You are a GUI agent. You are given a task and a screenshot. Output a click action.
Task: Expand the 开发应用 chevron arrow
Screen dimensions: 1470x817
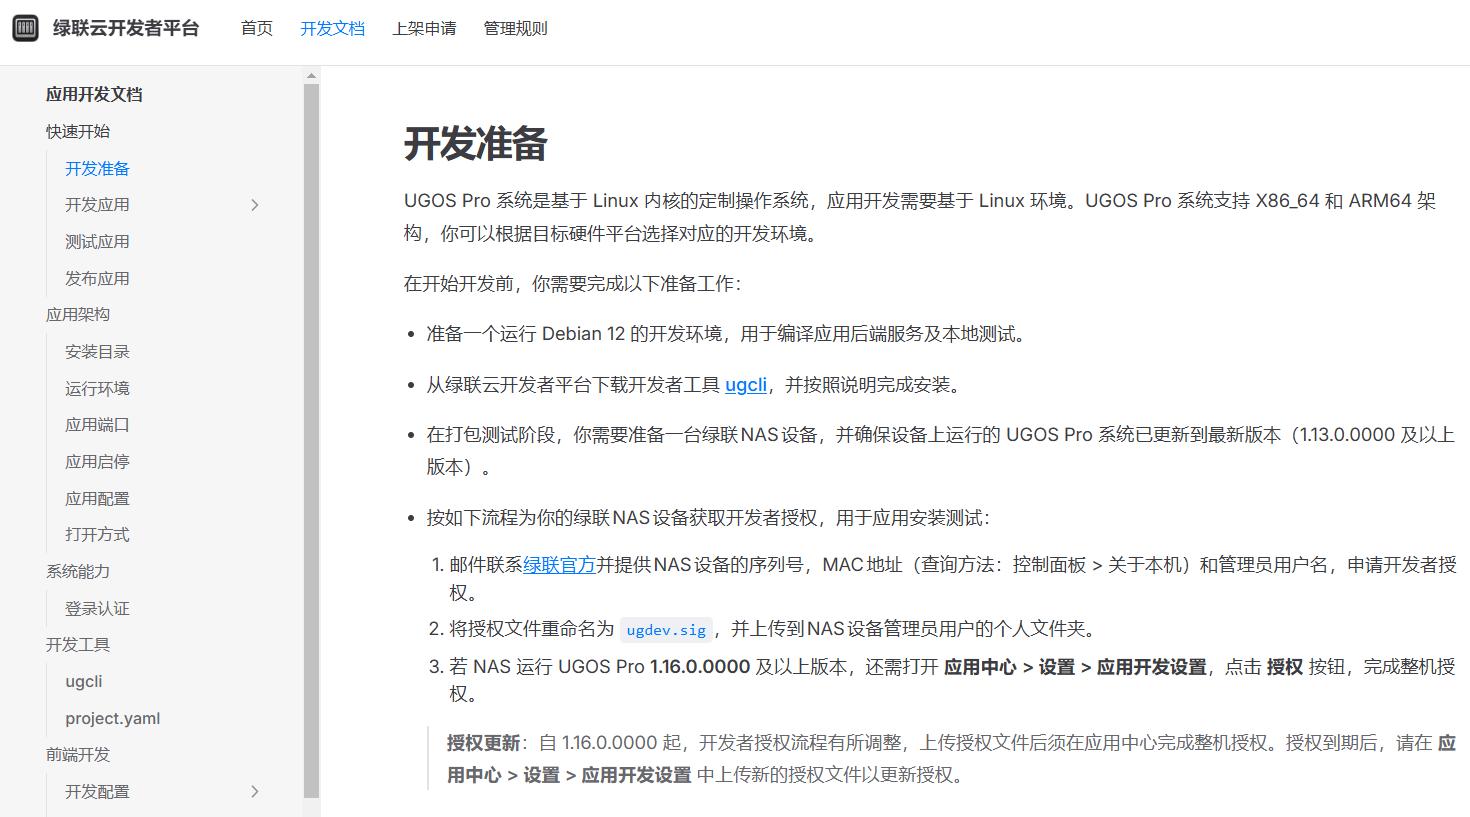[x=255, y=205]
